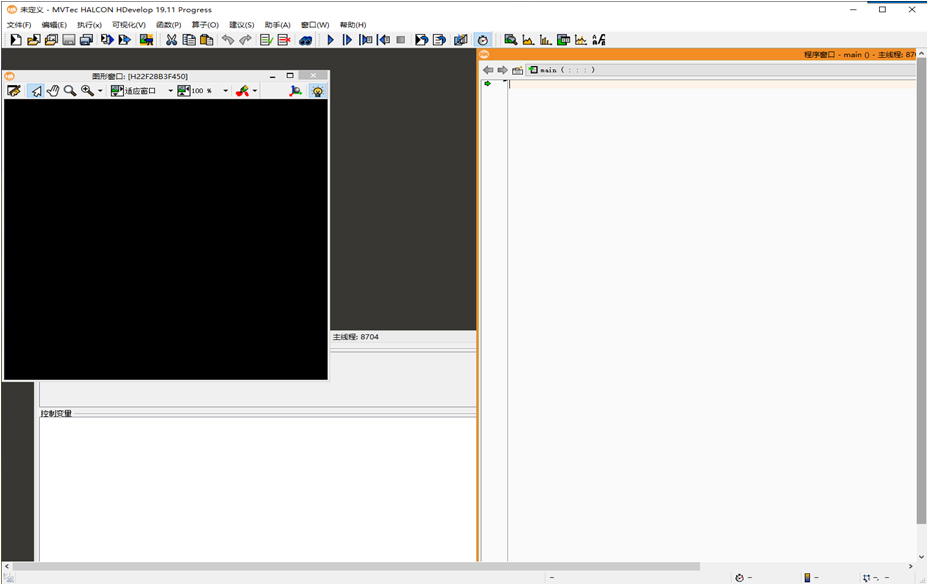Open the Feature inspection tool
928x585 pixels.
tap(563, 40)
